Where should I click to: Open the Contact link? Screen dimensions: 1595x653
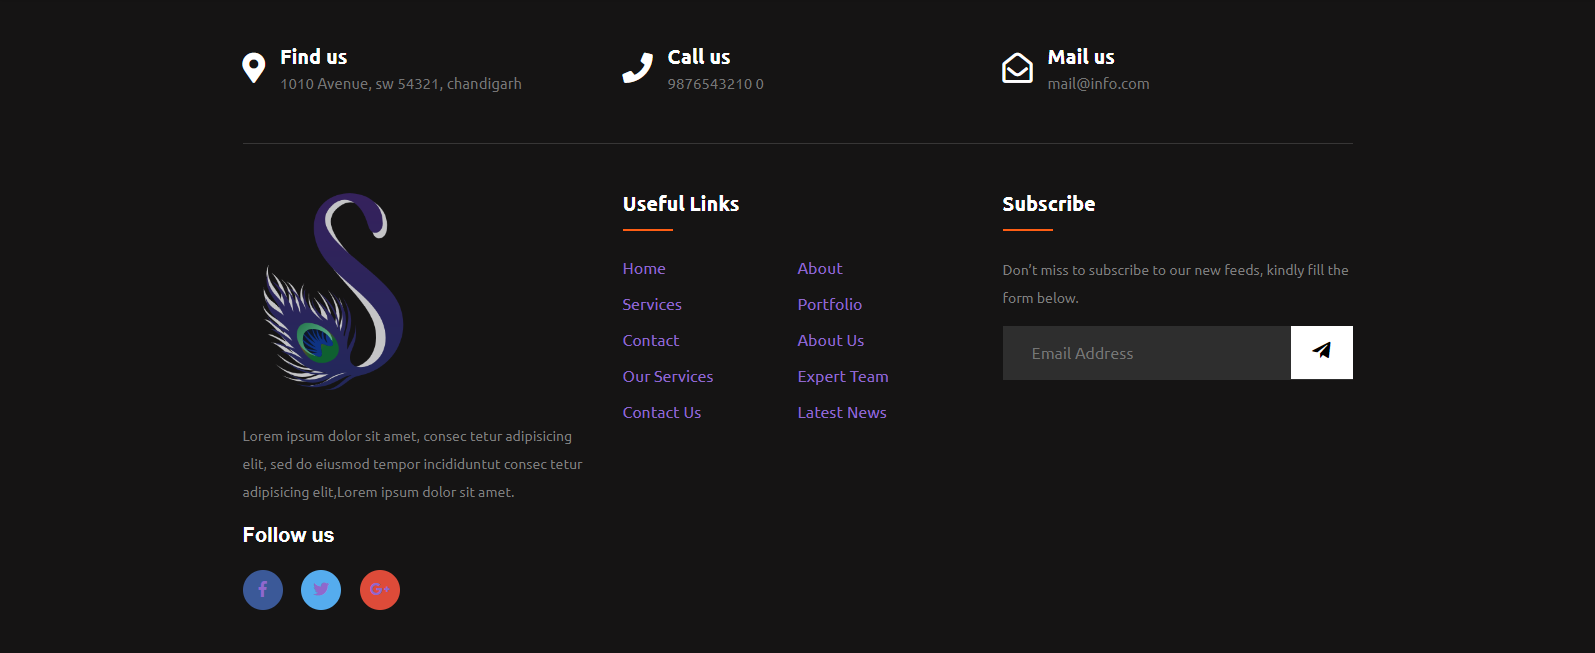(651, 341)
